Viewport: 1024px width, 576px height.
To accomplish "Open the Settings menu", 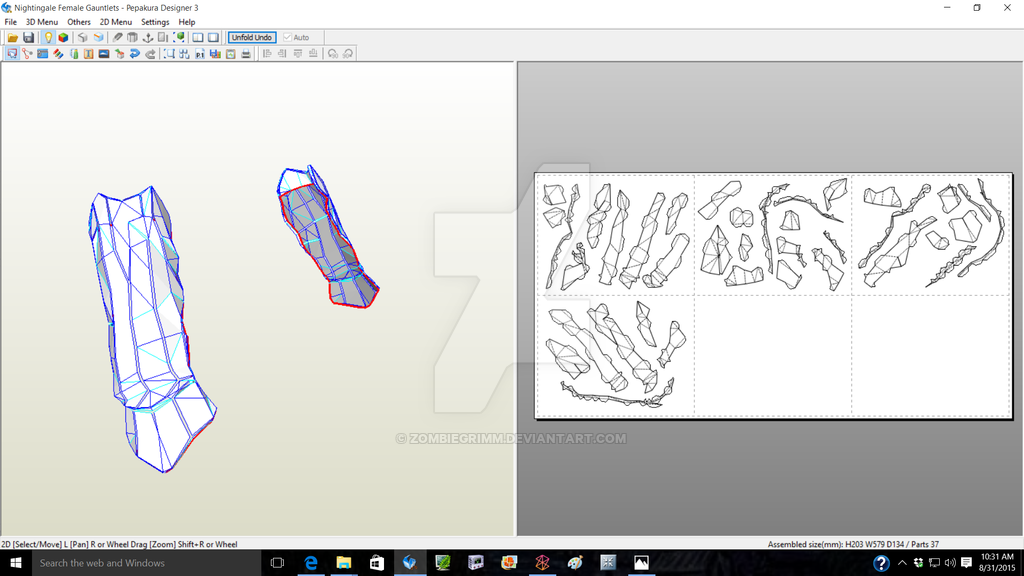I will click(x=155, y=22).
